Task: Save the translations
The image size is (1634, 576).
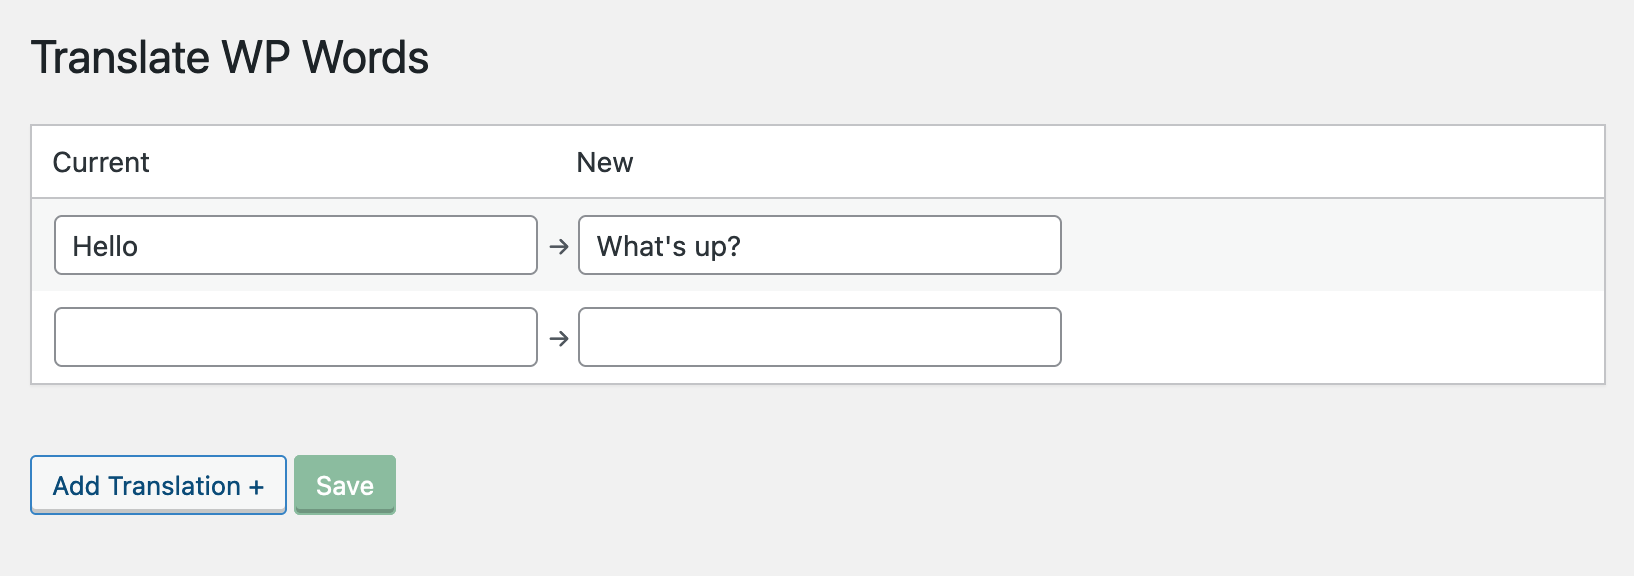Action: [345, 485]
